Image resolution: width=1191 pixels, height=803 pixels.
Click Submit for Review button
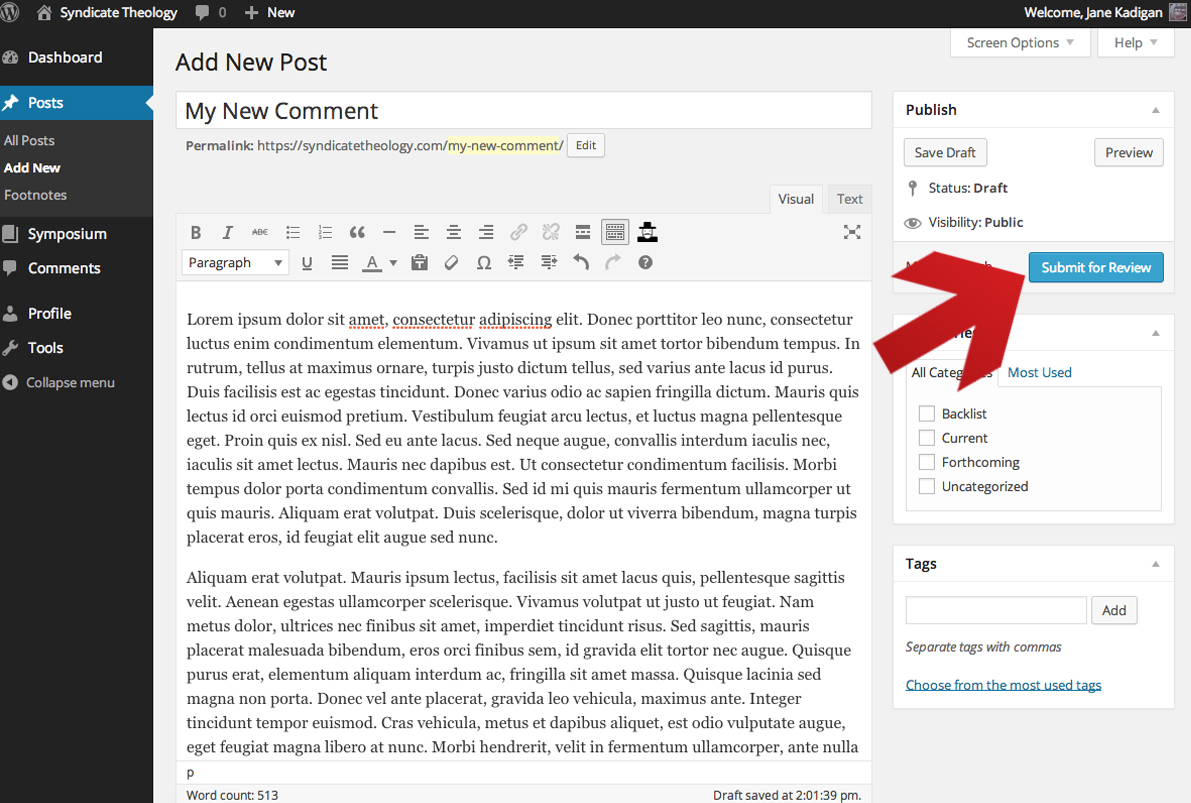(1096, 267)
